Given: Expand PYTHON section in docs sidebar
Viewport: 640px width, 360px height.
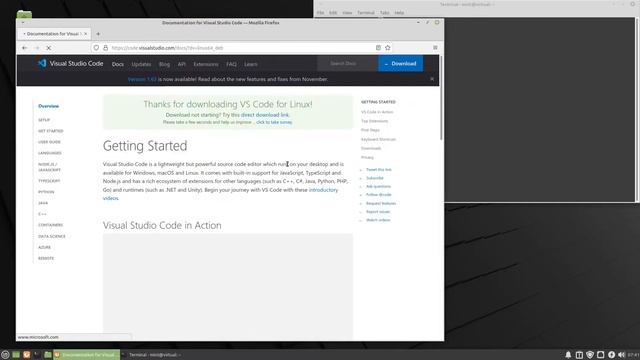Looking at the screenshot, I should point(46,192).
